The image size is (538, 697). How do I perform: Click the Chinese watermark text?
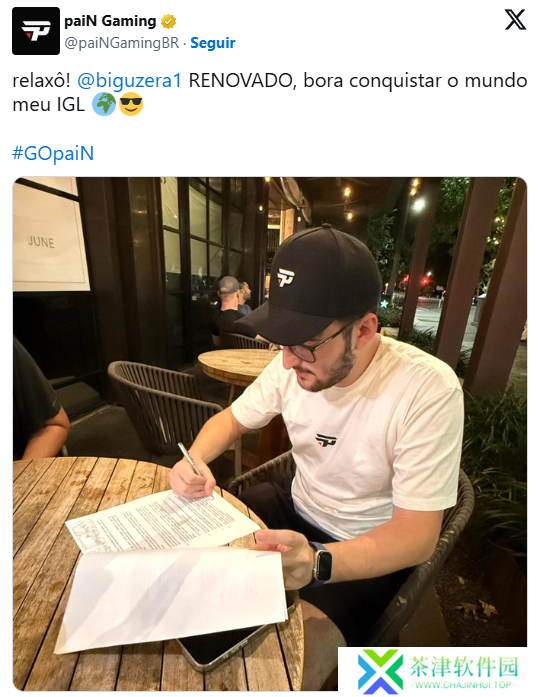tap(464, 666)
